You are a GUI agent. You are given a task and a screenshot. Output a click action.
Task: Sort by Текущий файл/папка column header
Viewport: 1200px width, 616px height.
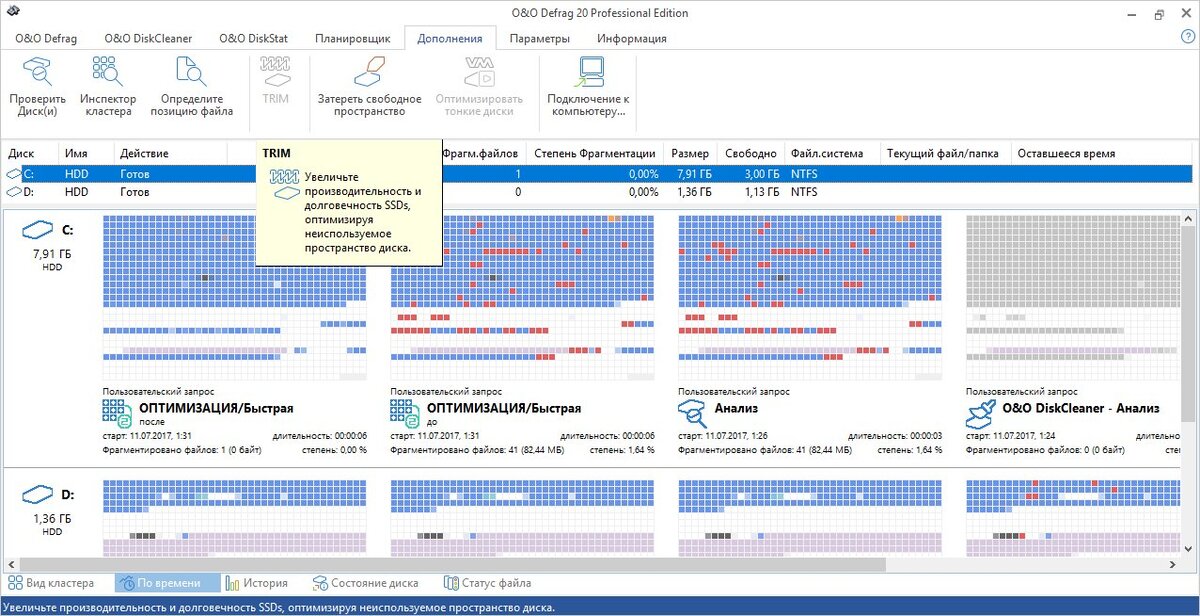[944, 153]
